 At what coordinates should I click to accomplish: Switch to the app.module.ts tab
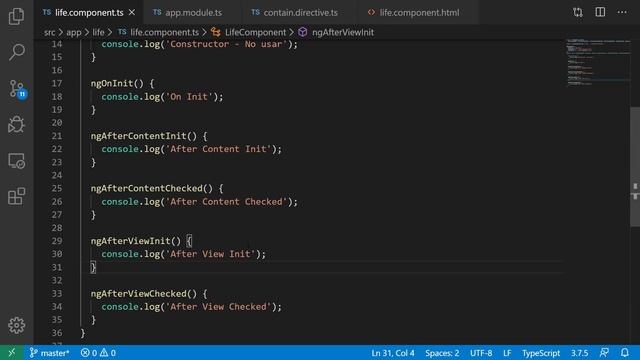193,13
